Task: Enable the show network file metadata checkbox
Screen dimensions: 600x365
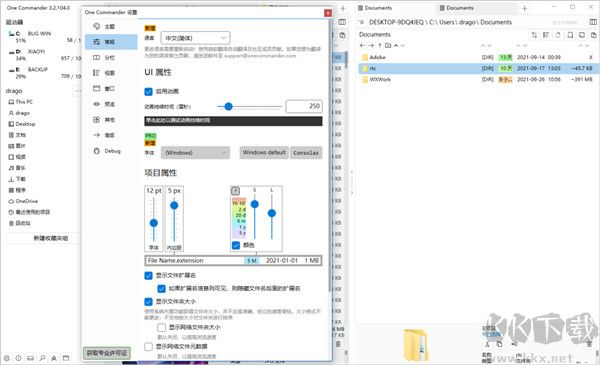Action: [x=148, y=346]
